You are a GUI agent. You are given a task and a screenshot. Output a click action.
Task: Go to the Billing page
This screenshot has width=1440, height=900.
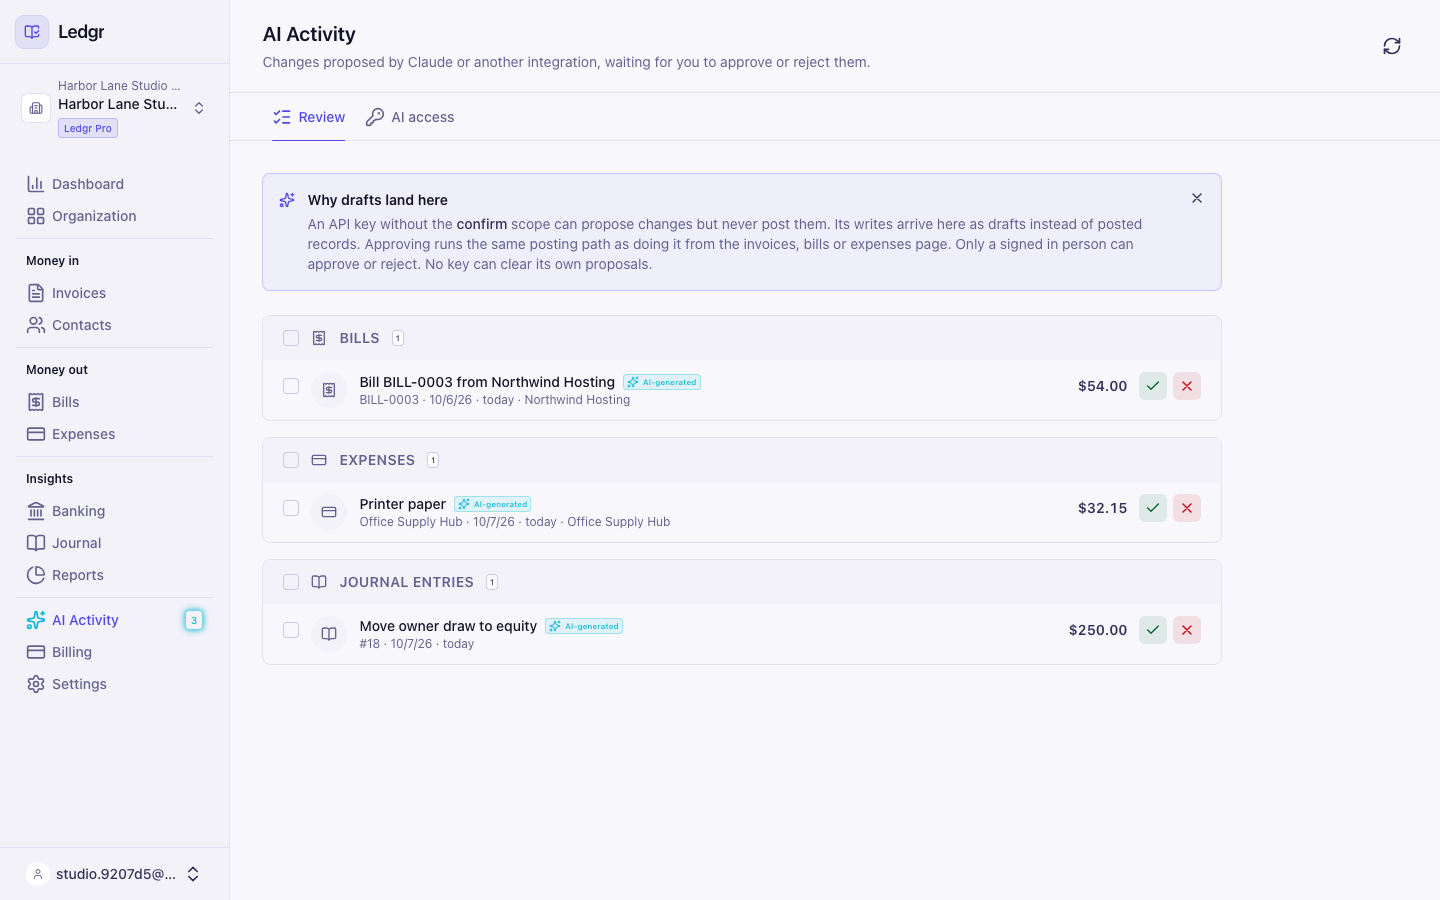114,652
